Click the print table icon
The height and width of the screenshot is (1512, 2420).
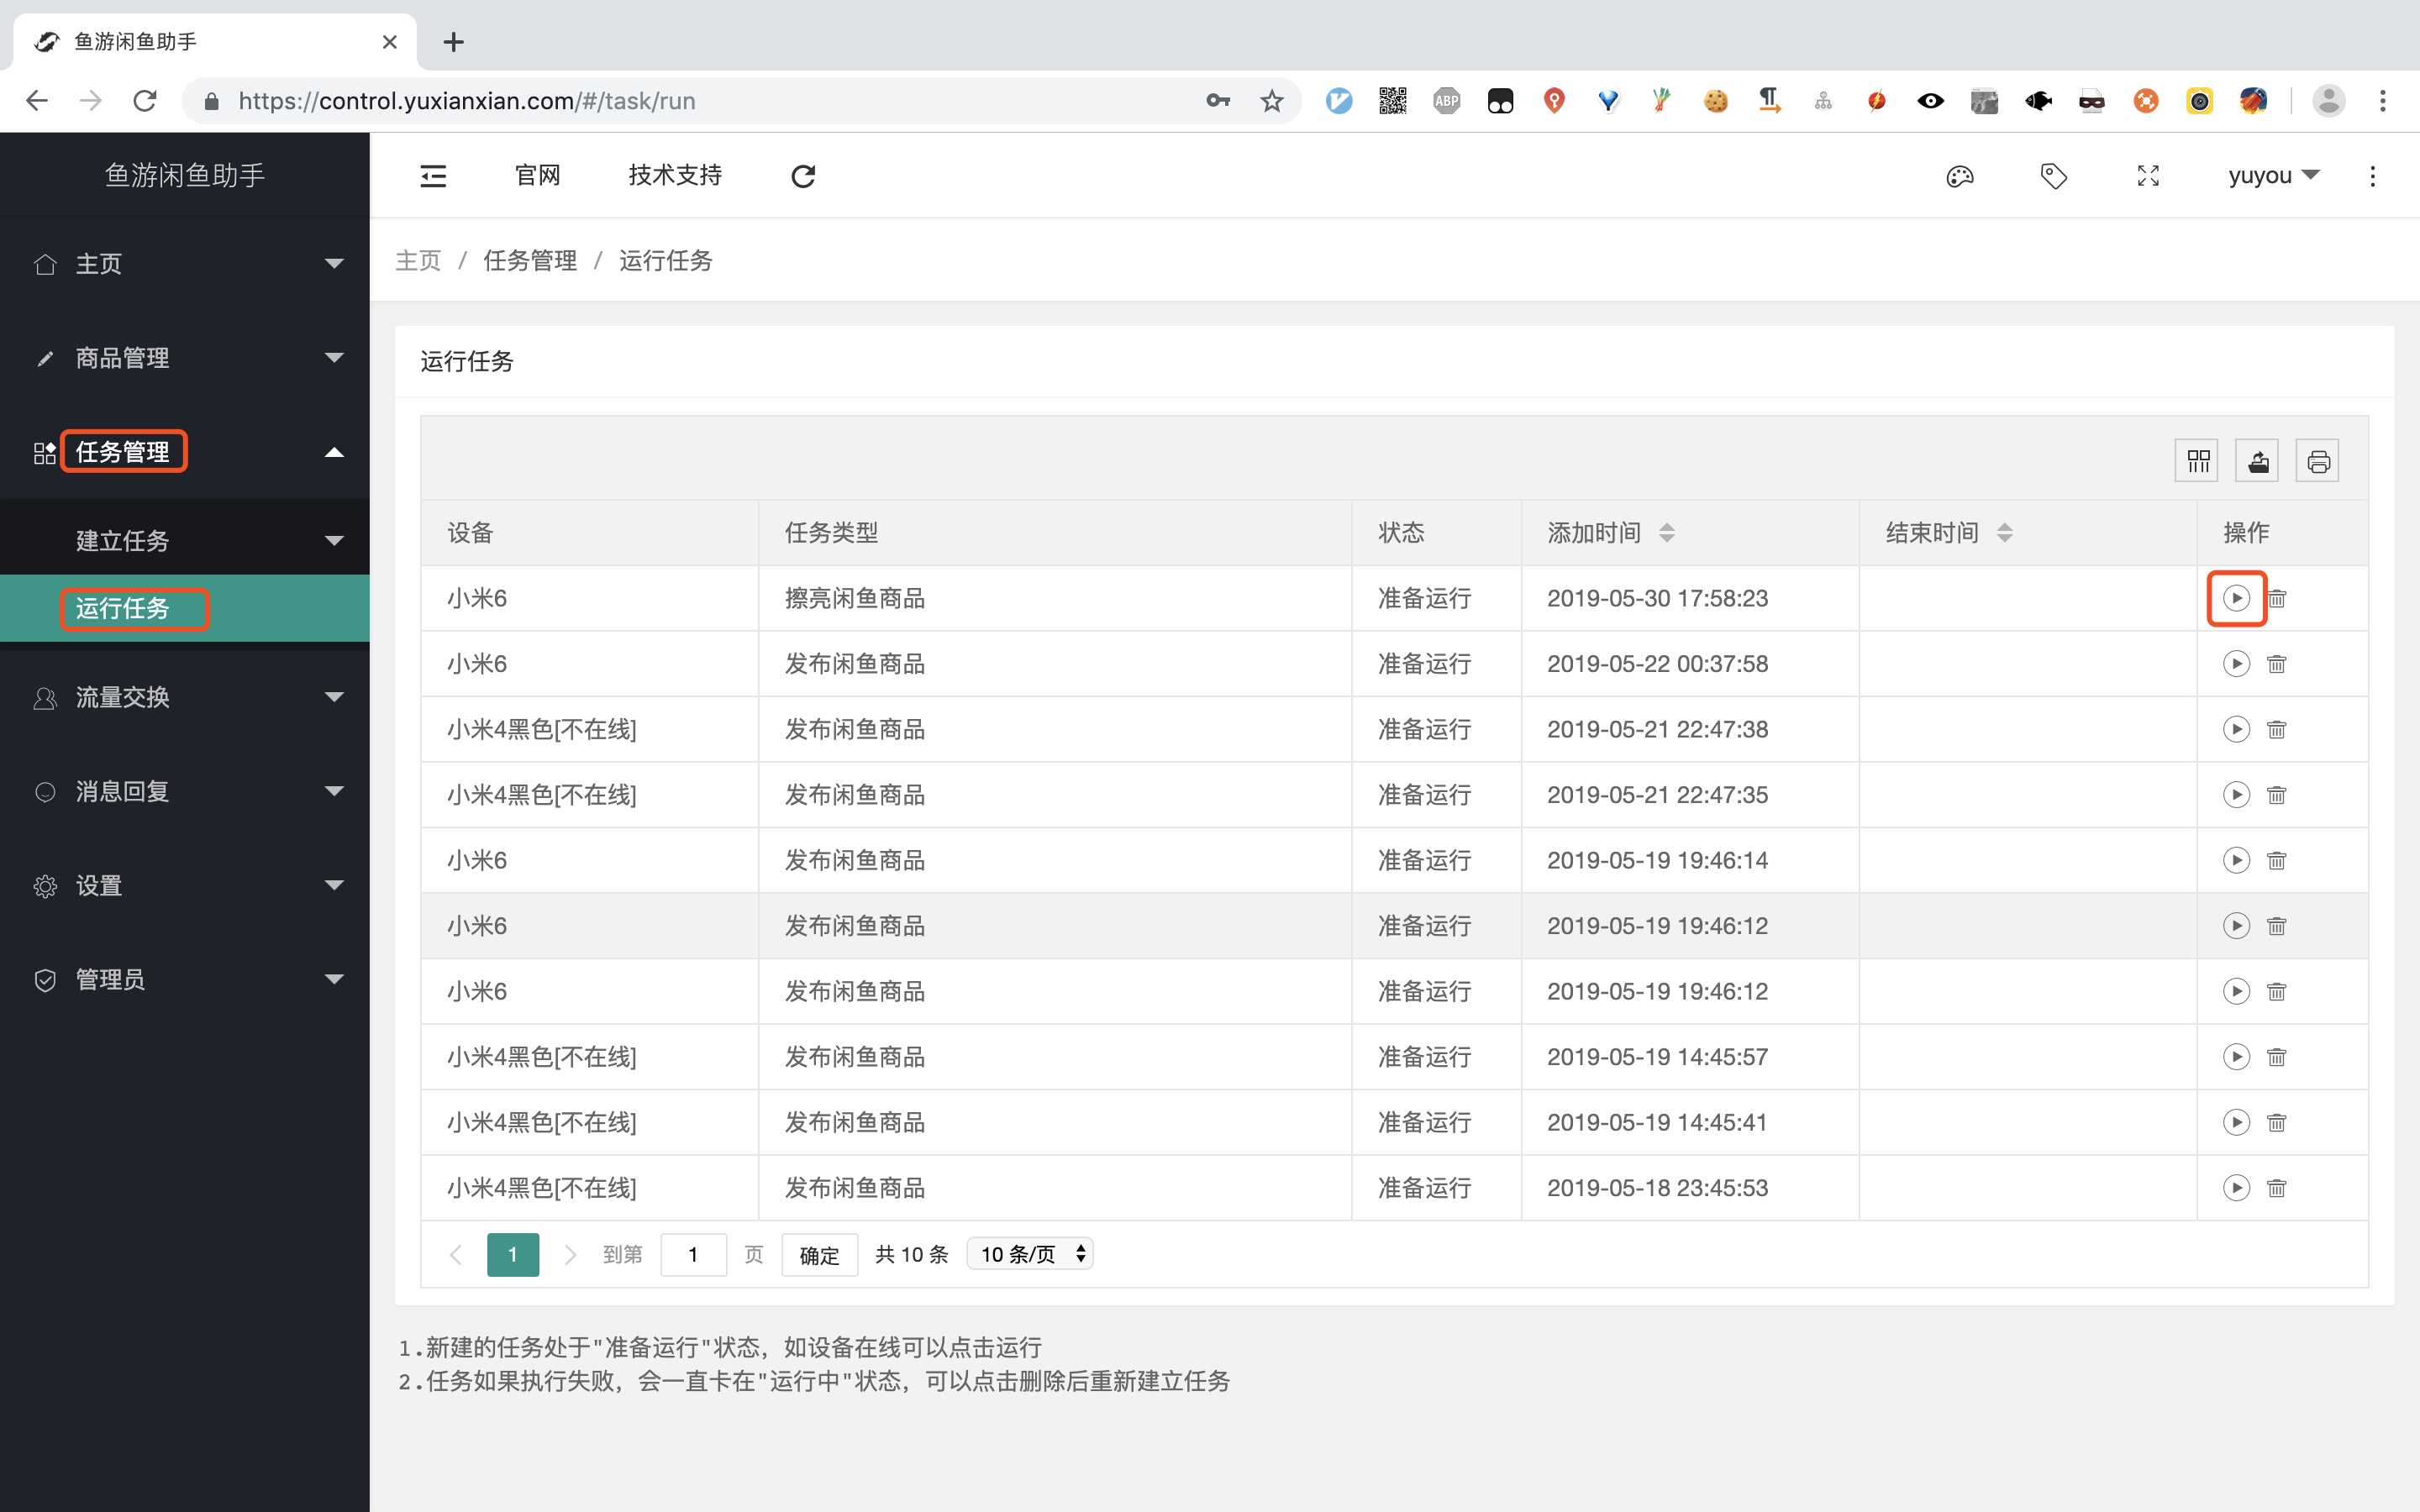pyautogui.click(x=2317, y=461)
